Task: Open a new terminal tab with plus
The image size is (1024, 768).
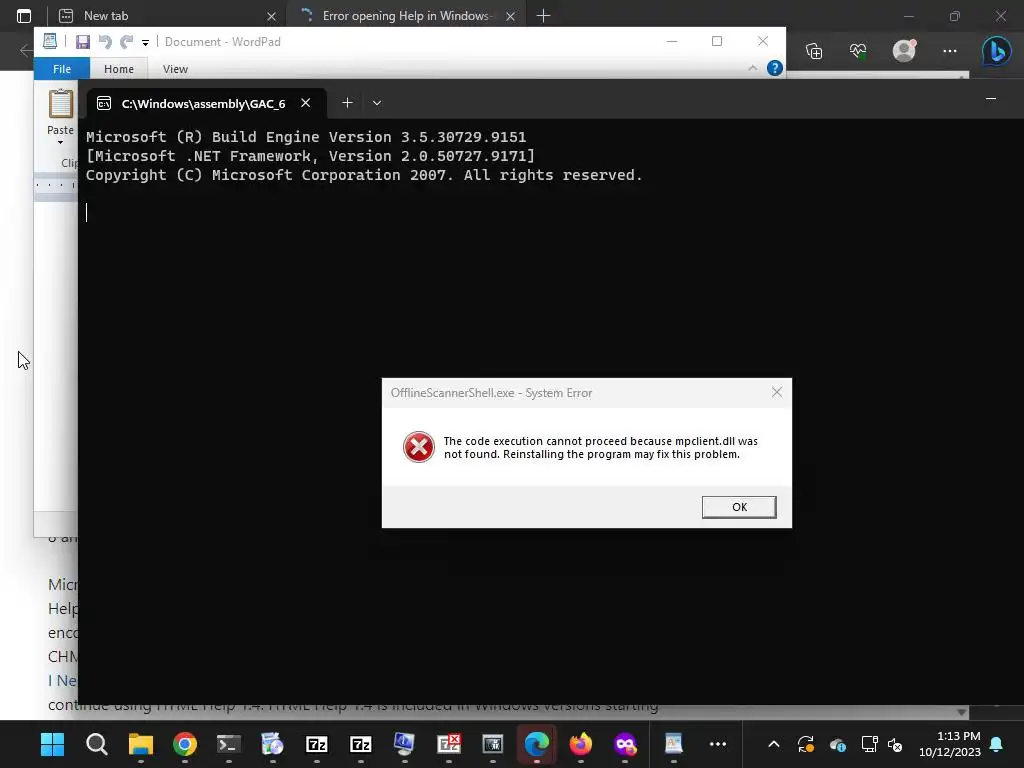Action: 347,103
